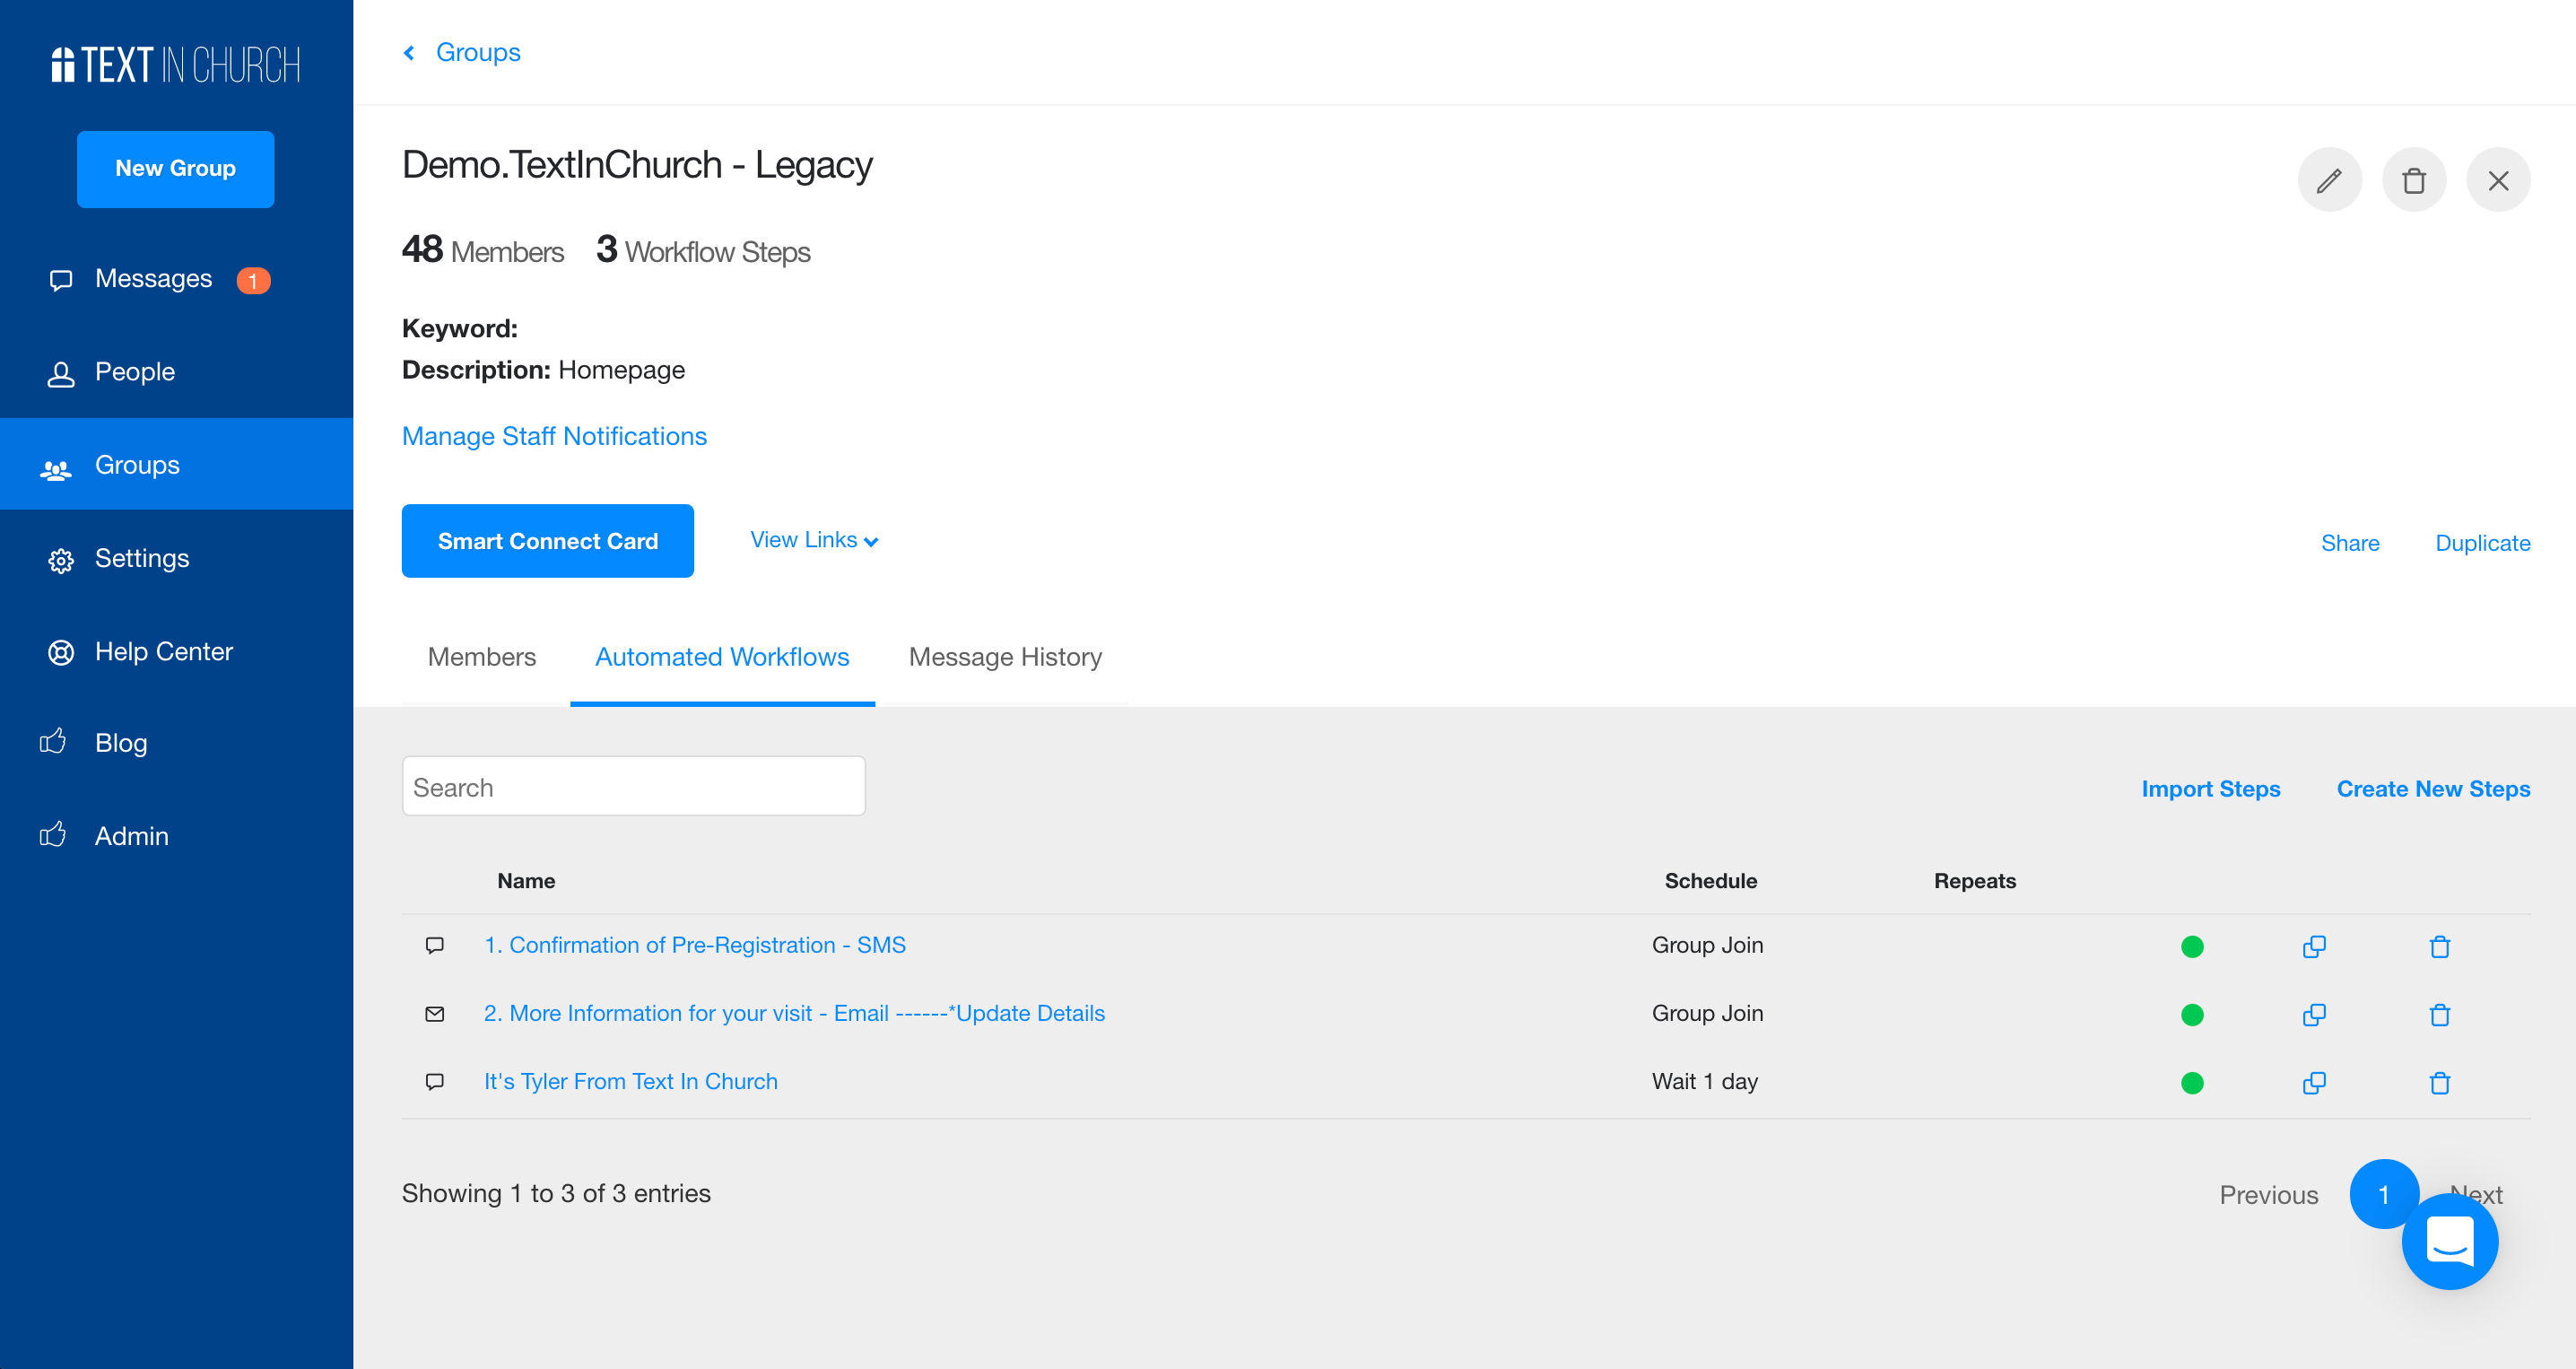This screenshot has width=2576, height=1369.
Task: Switch to the Message History tab
Action: (x=1005, y=657)
